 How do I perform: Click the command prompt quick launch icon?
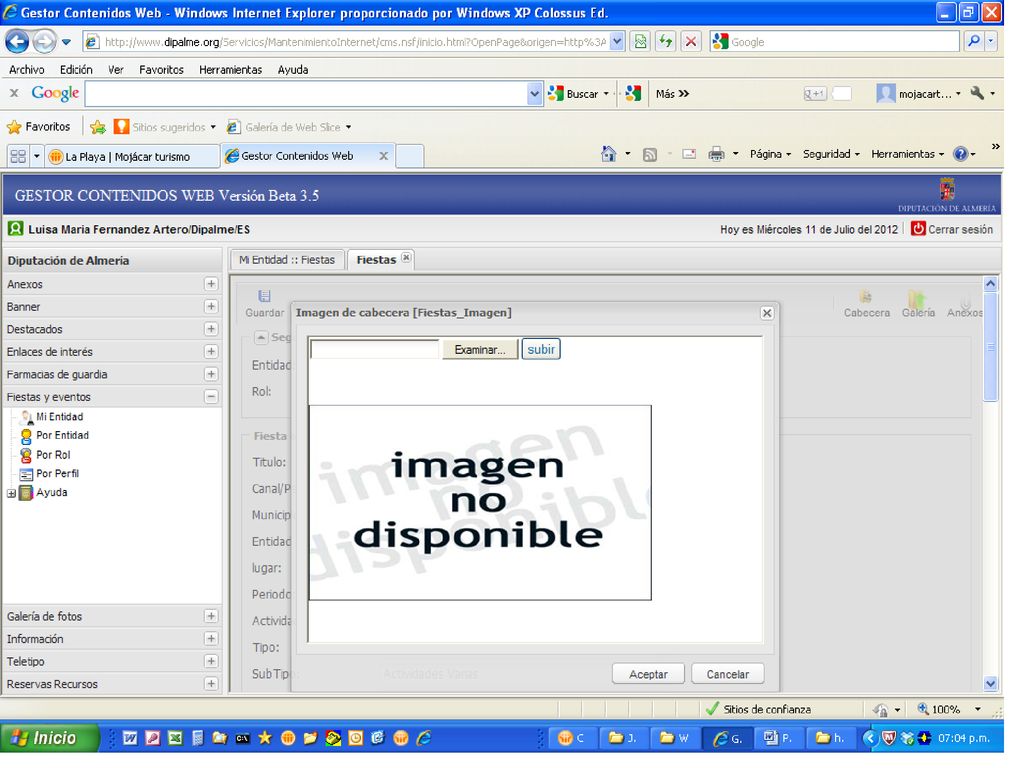242,739
